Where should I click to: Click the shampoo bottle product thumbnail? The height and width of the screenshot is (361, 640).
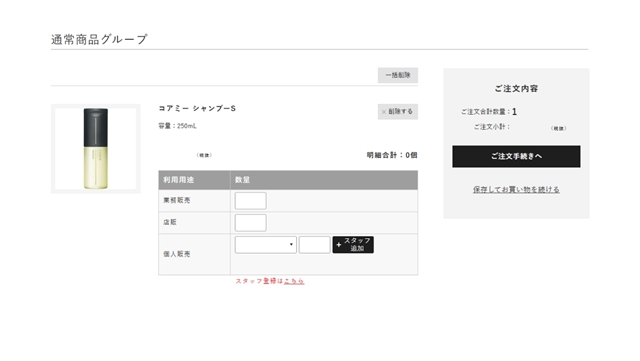point(96,149)
